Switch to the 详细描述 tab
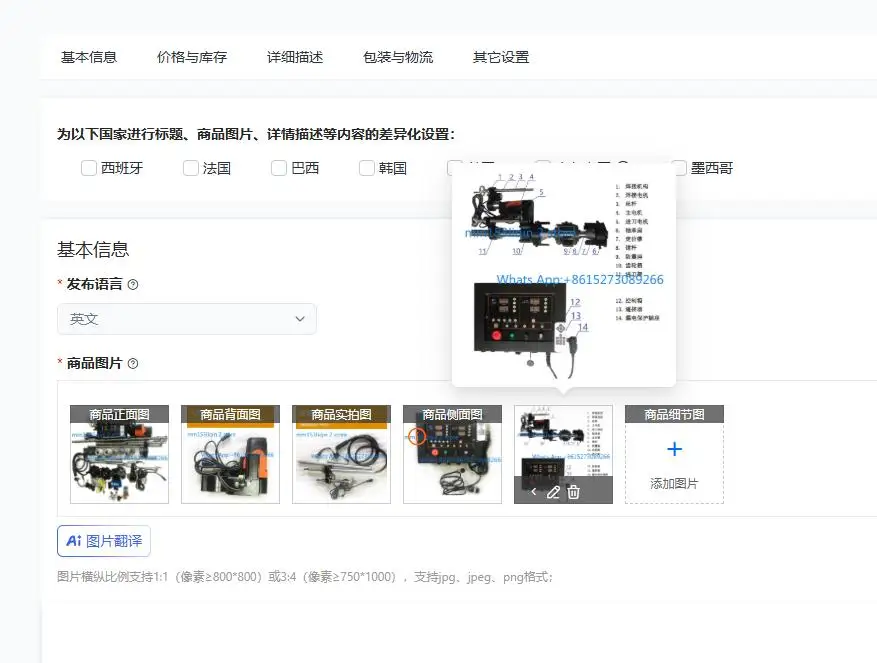The height and width of the screenshot is (663, 877). pos(295,57)
